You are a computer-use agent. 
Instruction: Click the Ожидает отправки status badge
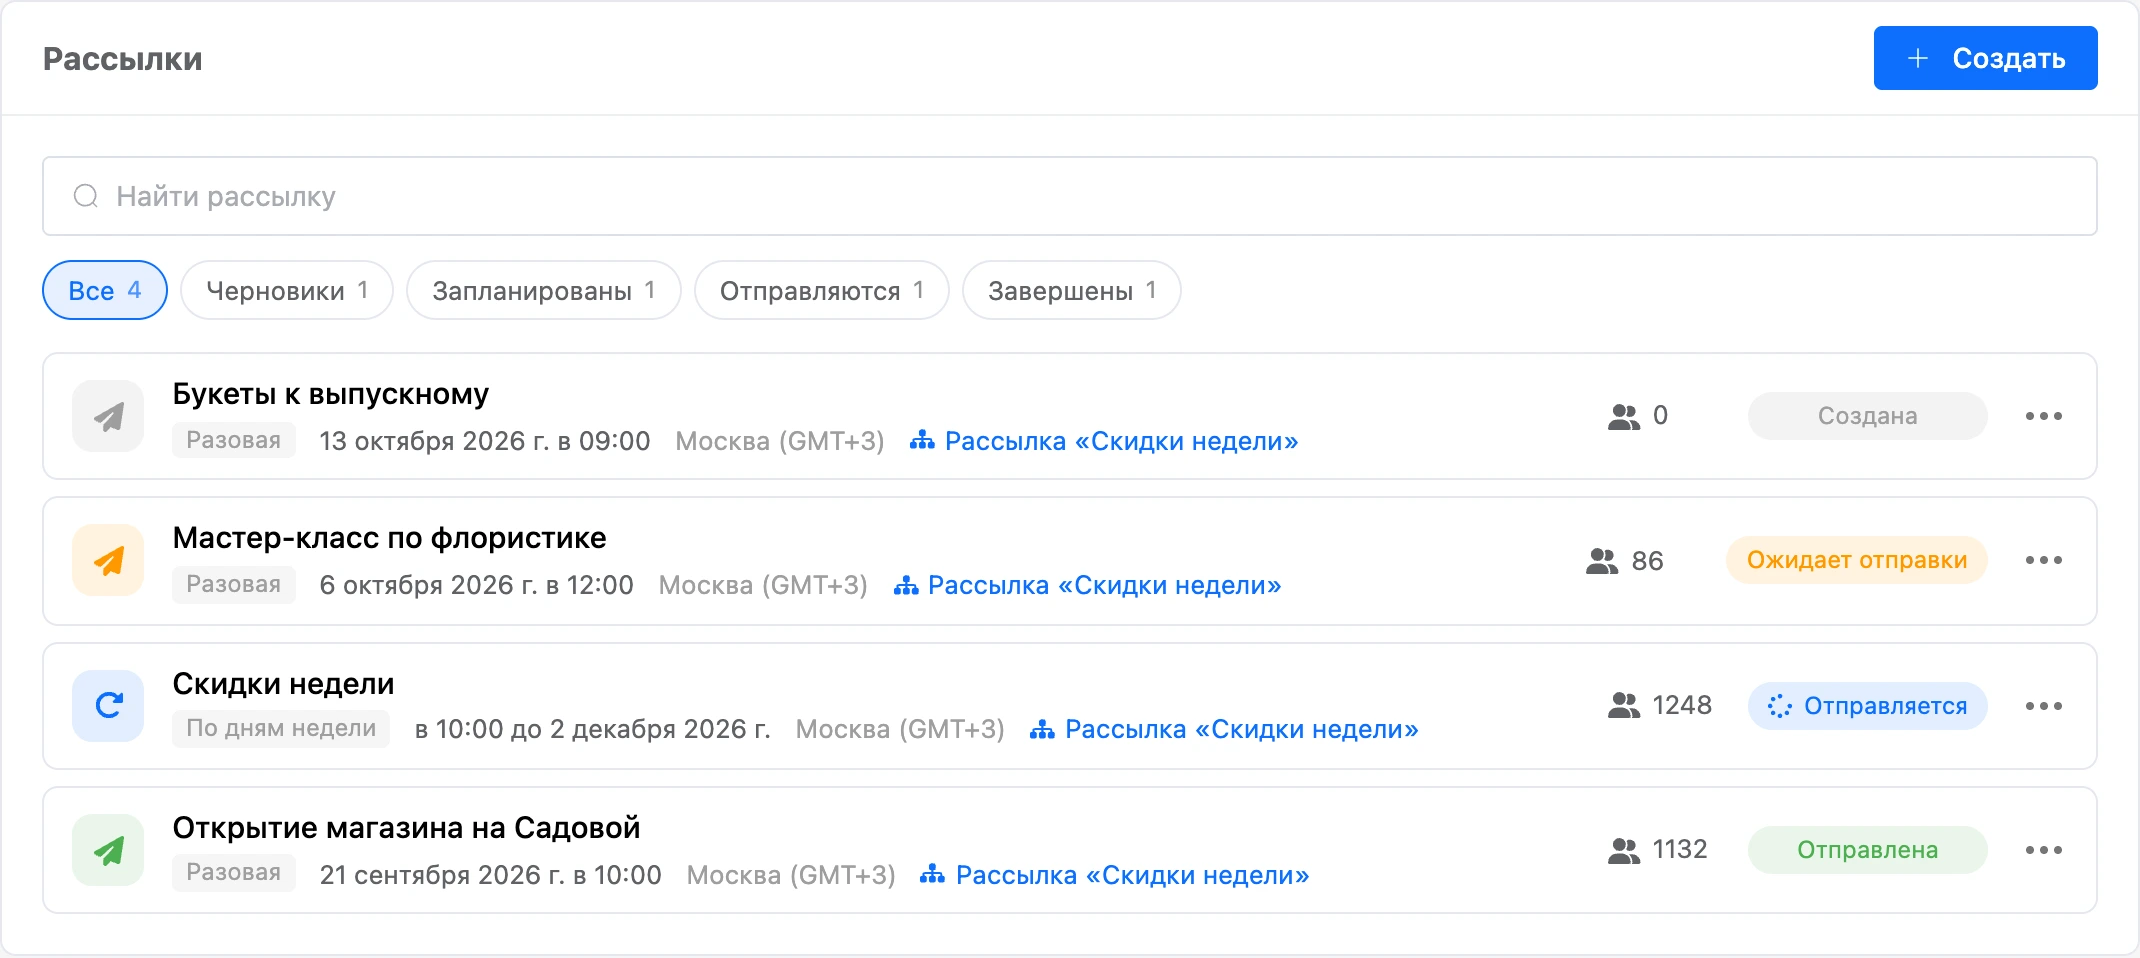coord(1857,560)
